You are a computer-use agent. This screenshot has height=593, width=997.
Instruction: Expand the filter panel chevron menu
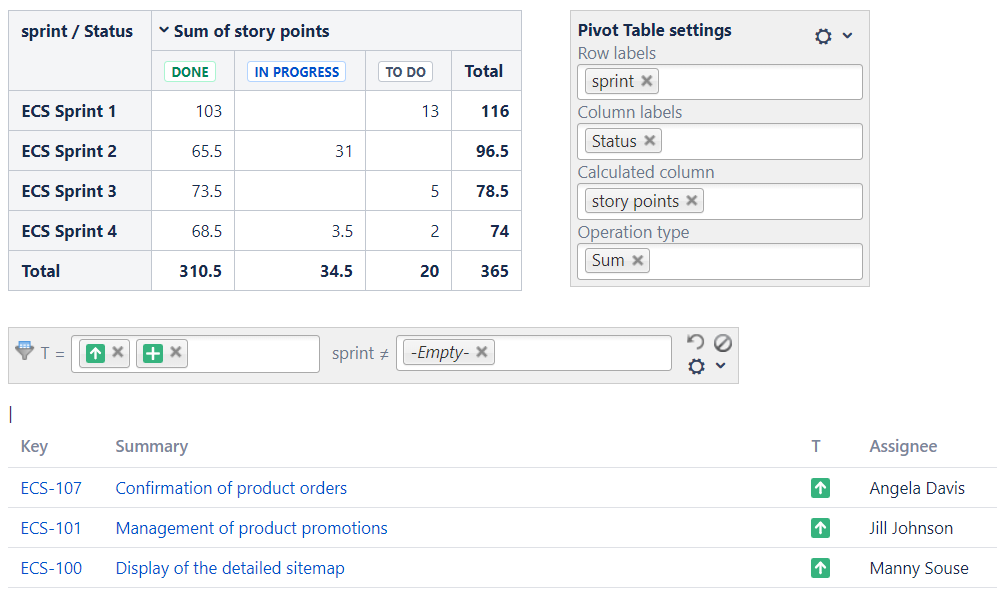tap(720, 366)
